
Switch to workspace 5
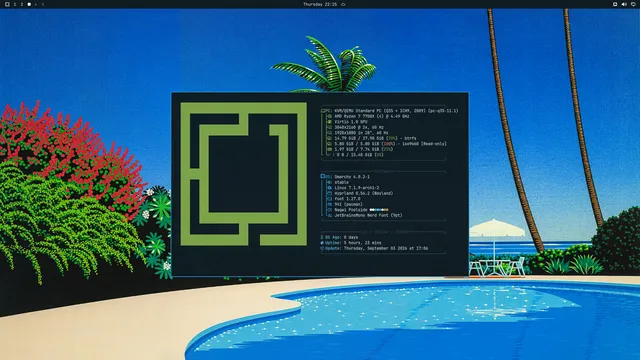[x=43, y=4]
